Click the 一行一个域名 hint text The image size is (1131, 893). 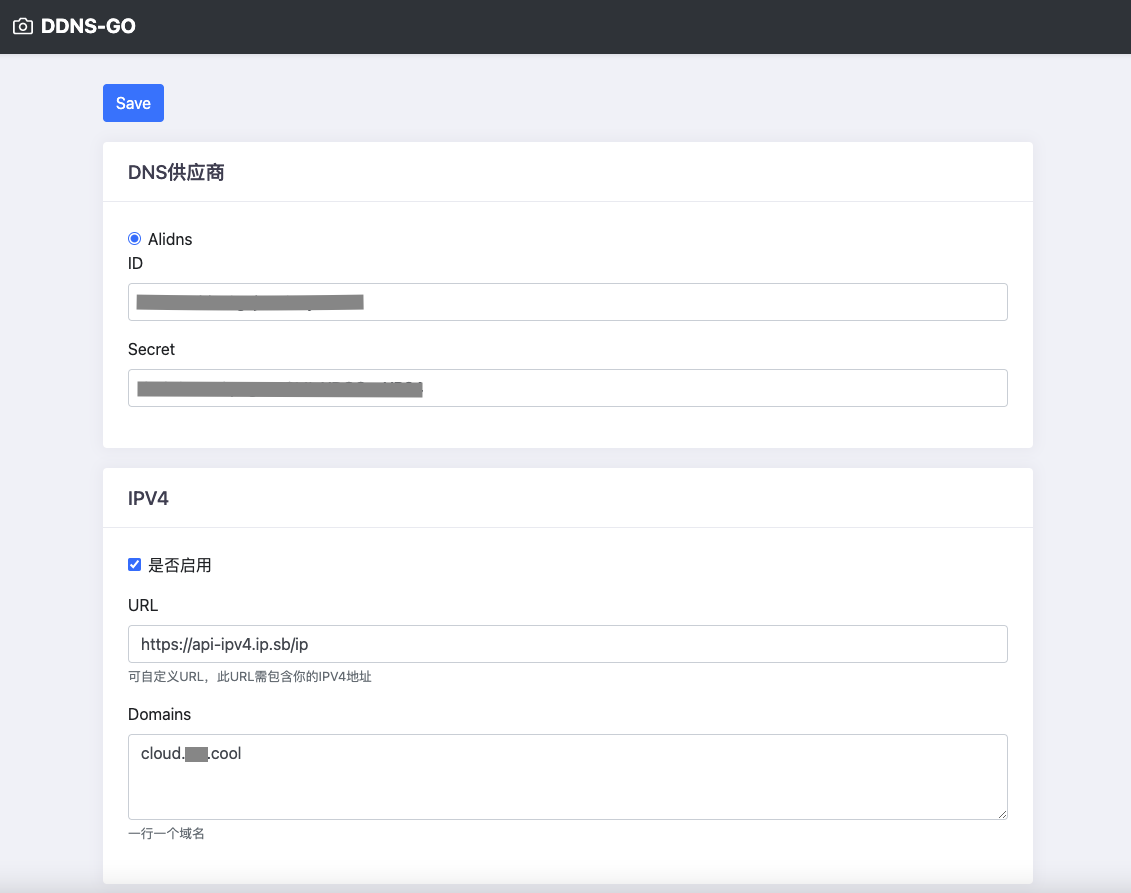click(166, 833)
